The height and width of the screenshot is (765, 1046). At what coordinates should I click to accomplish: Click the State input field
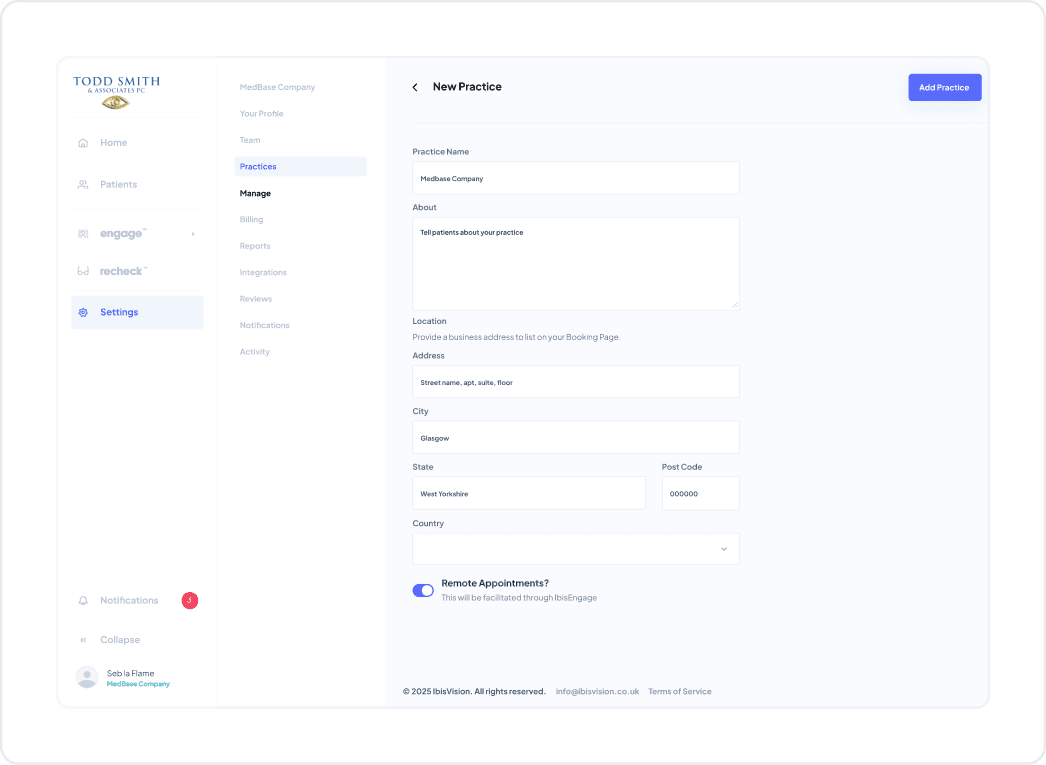[529, 494]
